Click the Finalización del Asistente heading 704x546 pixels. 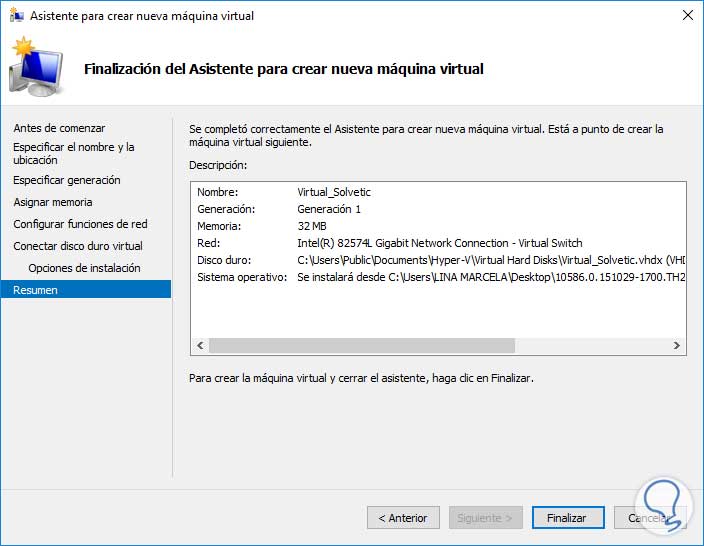tap(284, 69)
